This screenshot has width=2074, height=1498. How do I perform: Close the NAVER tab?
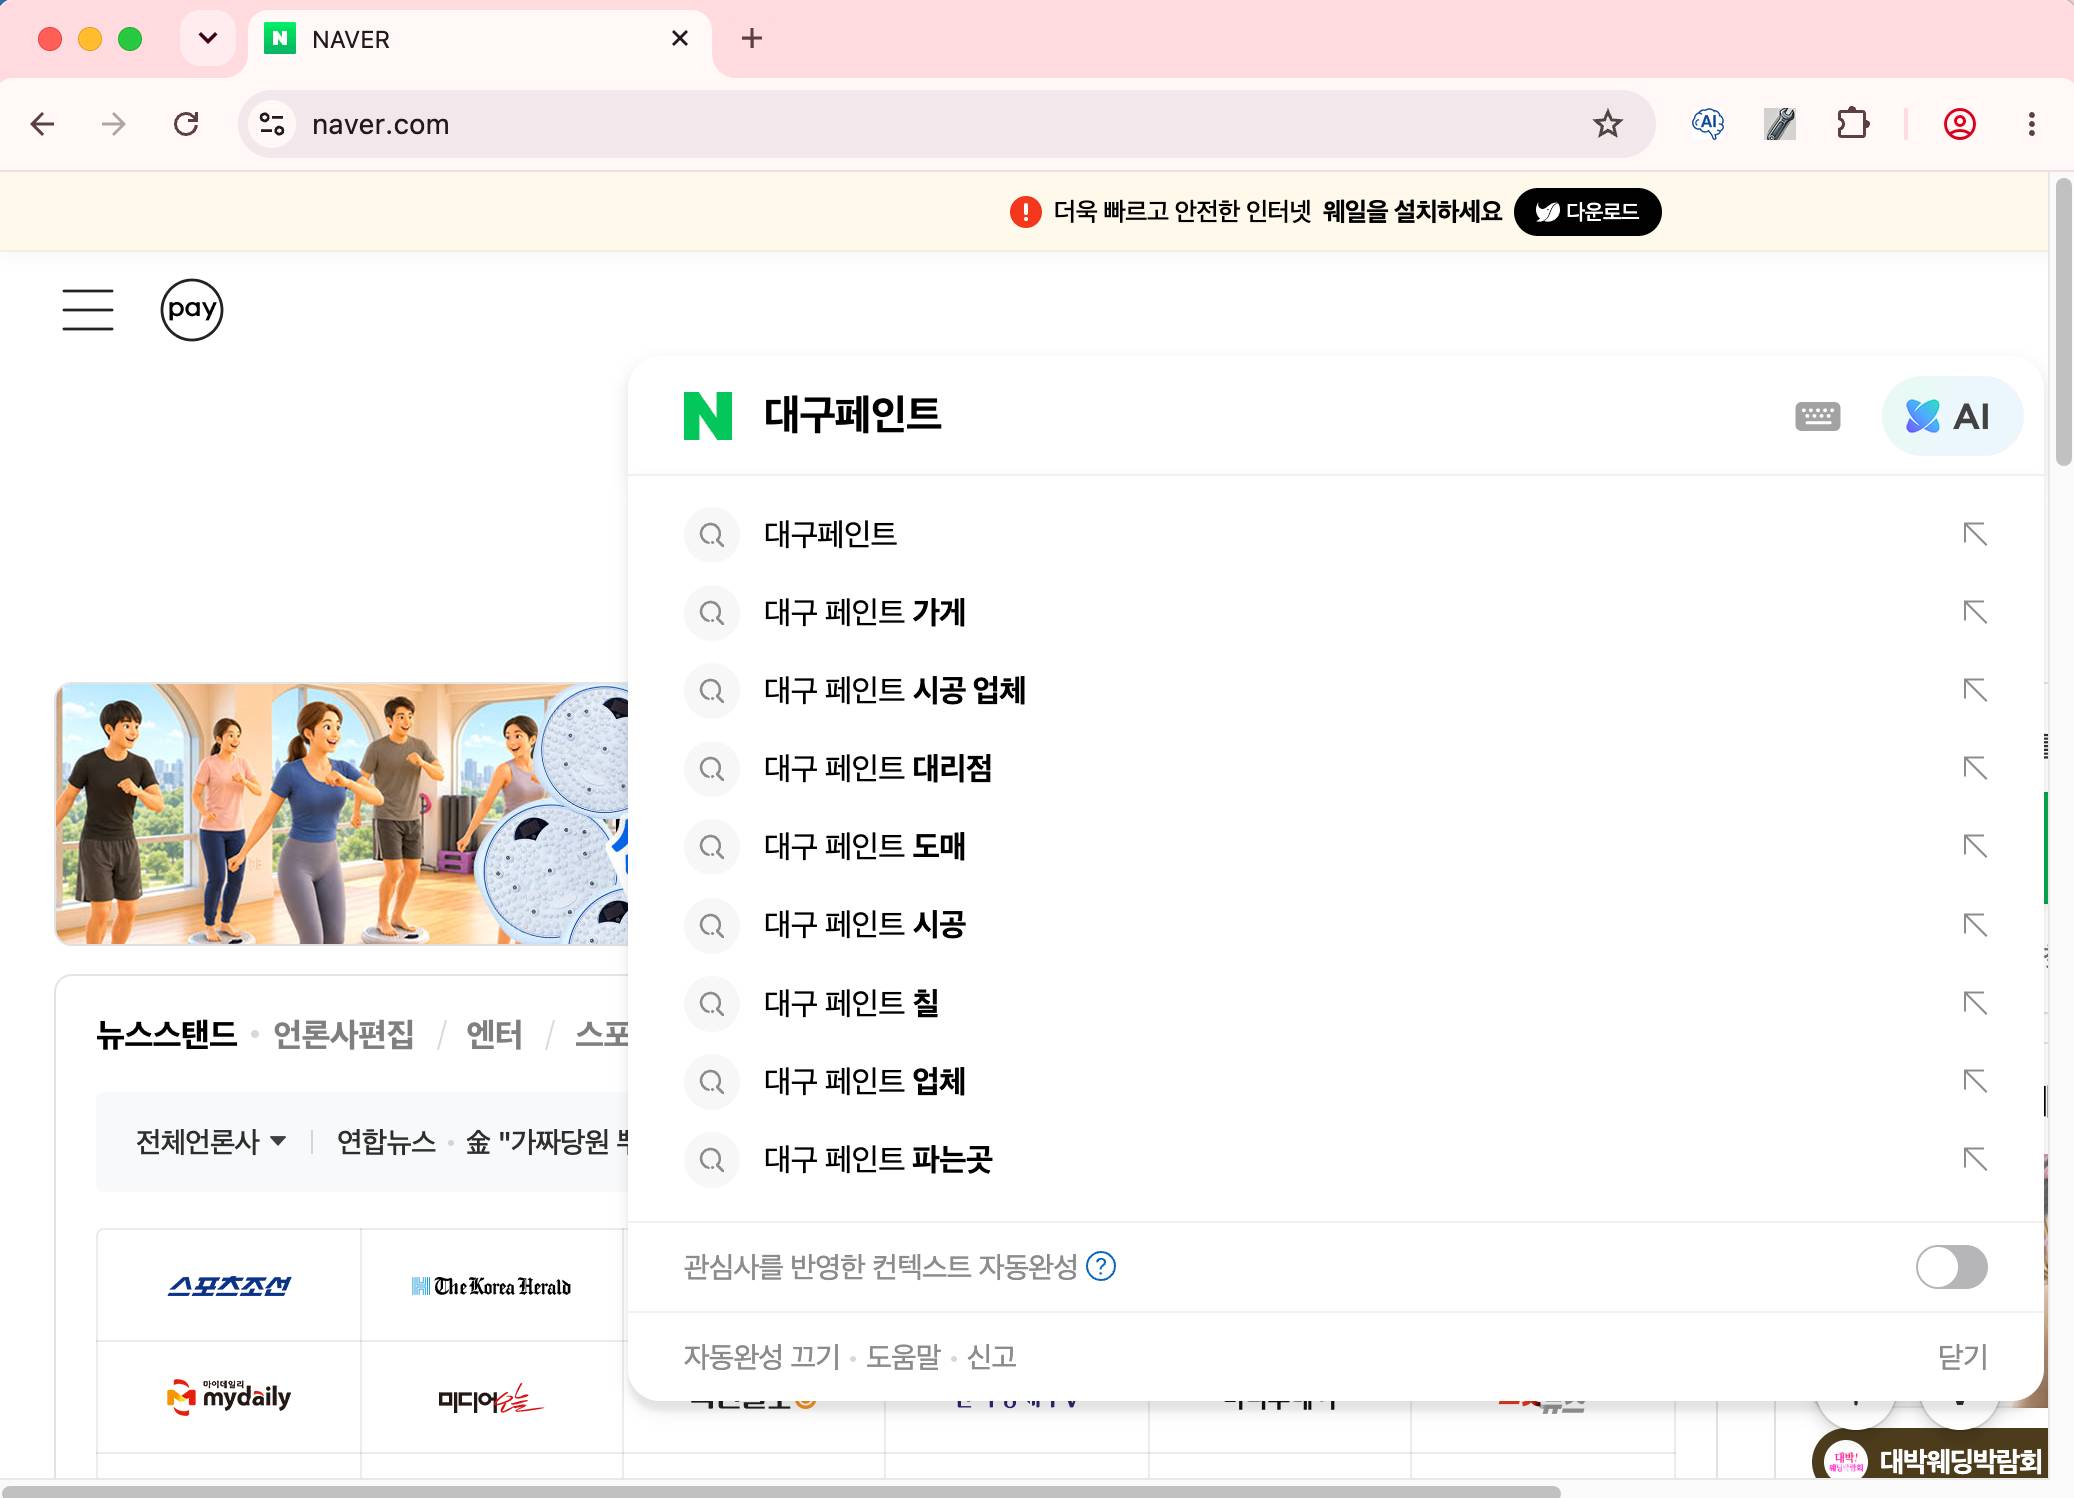(680, 39)
